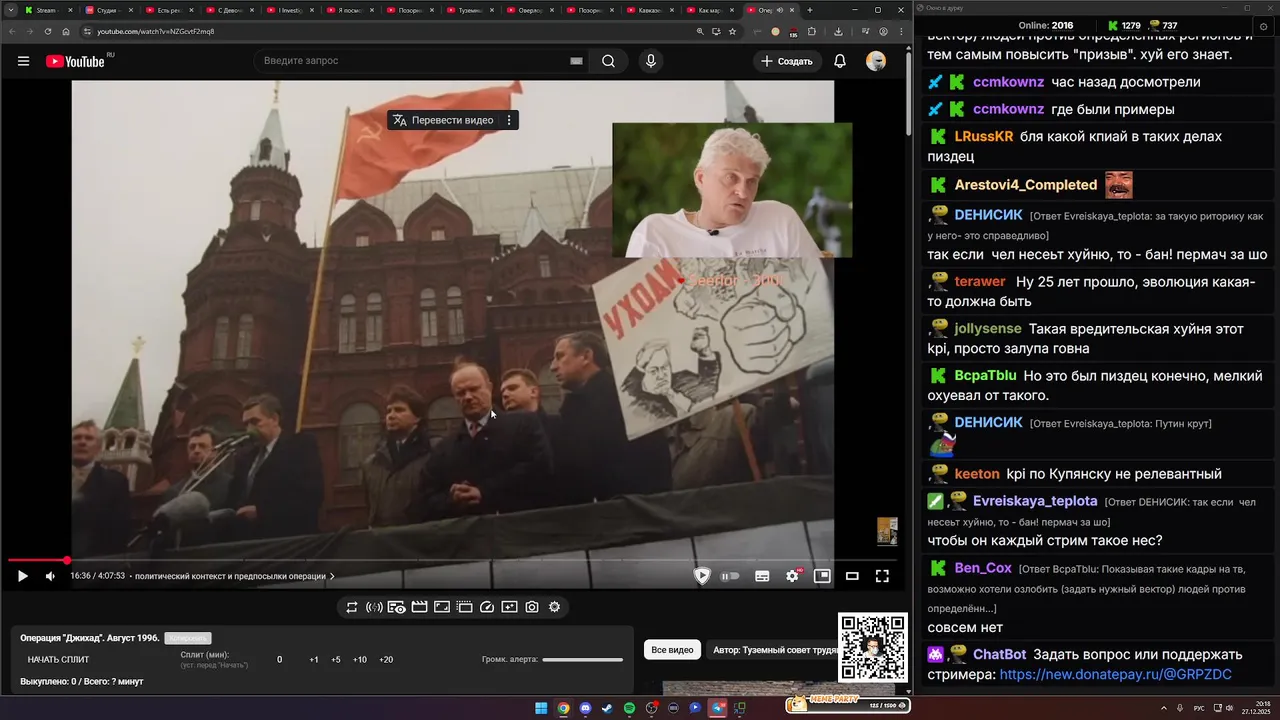Open the Windows Start menu
Viewport: 1280px width, 720px height.
tap(541, 708)
